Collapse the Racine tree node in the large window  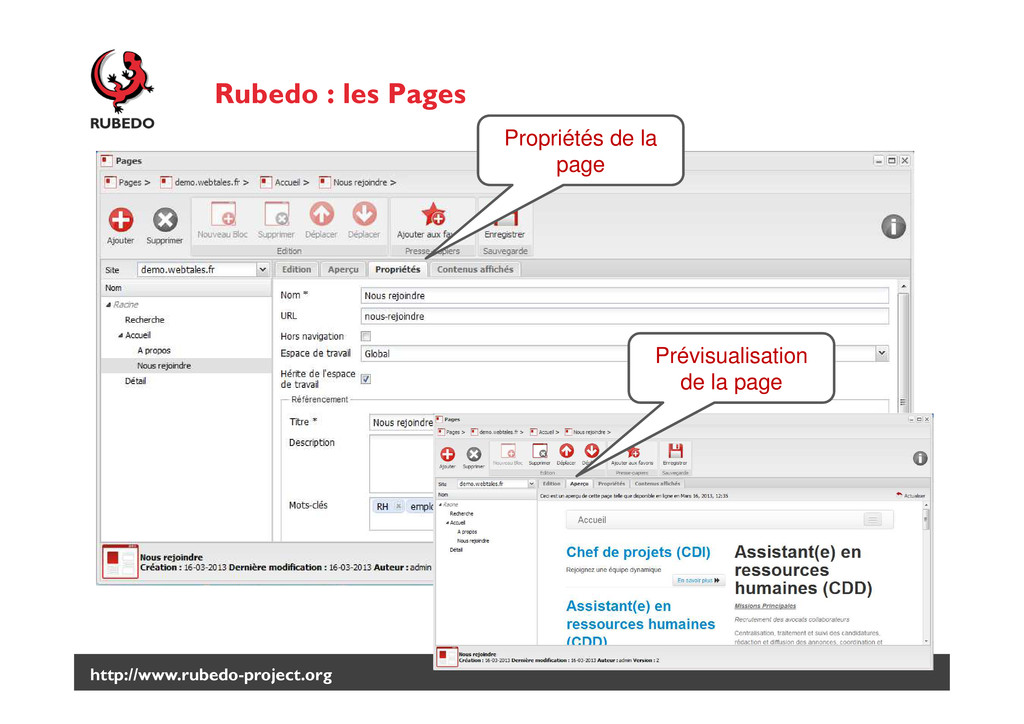[108, 305]
